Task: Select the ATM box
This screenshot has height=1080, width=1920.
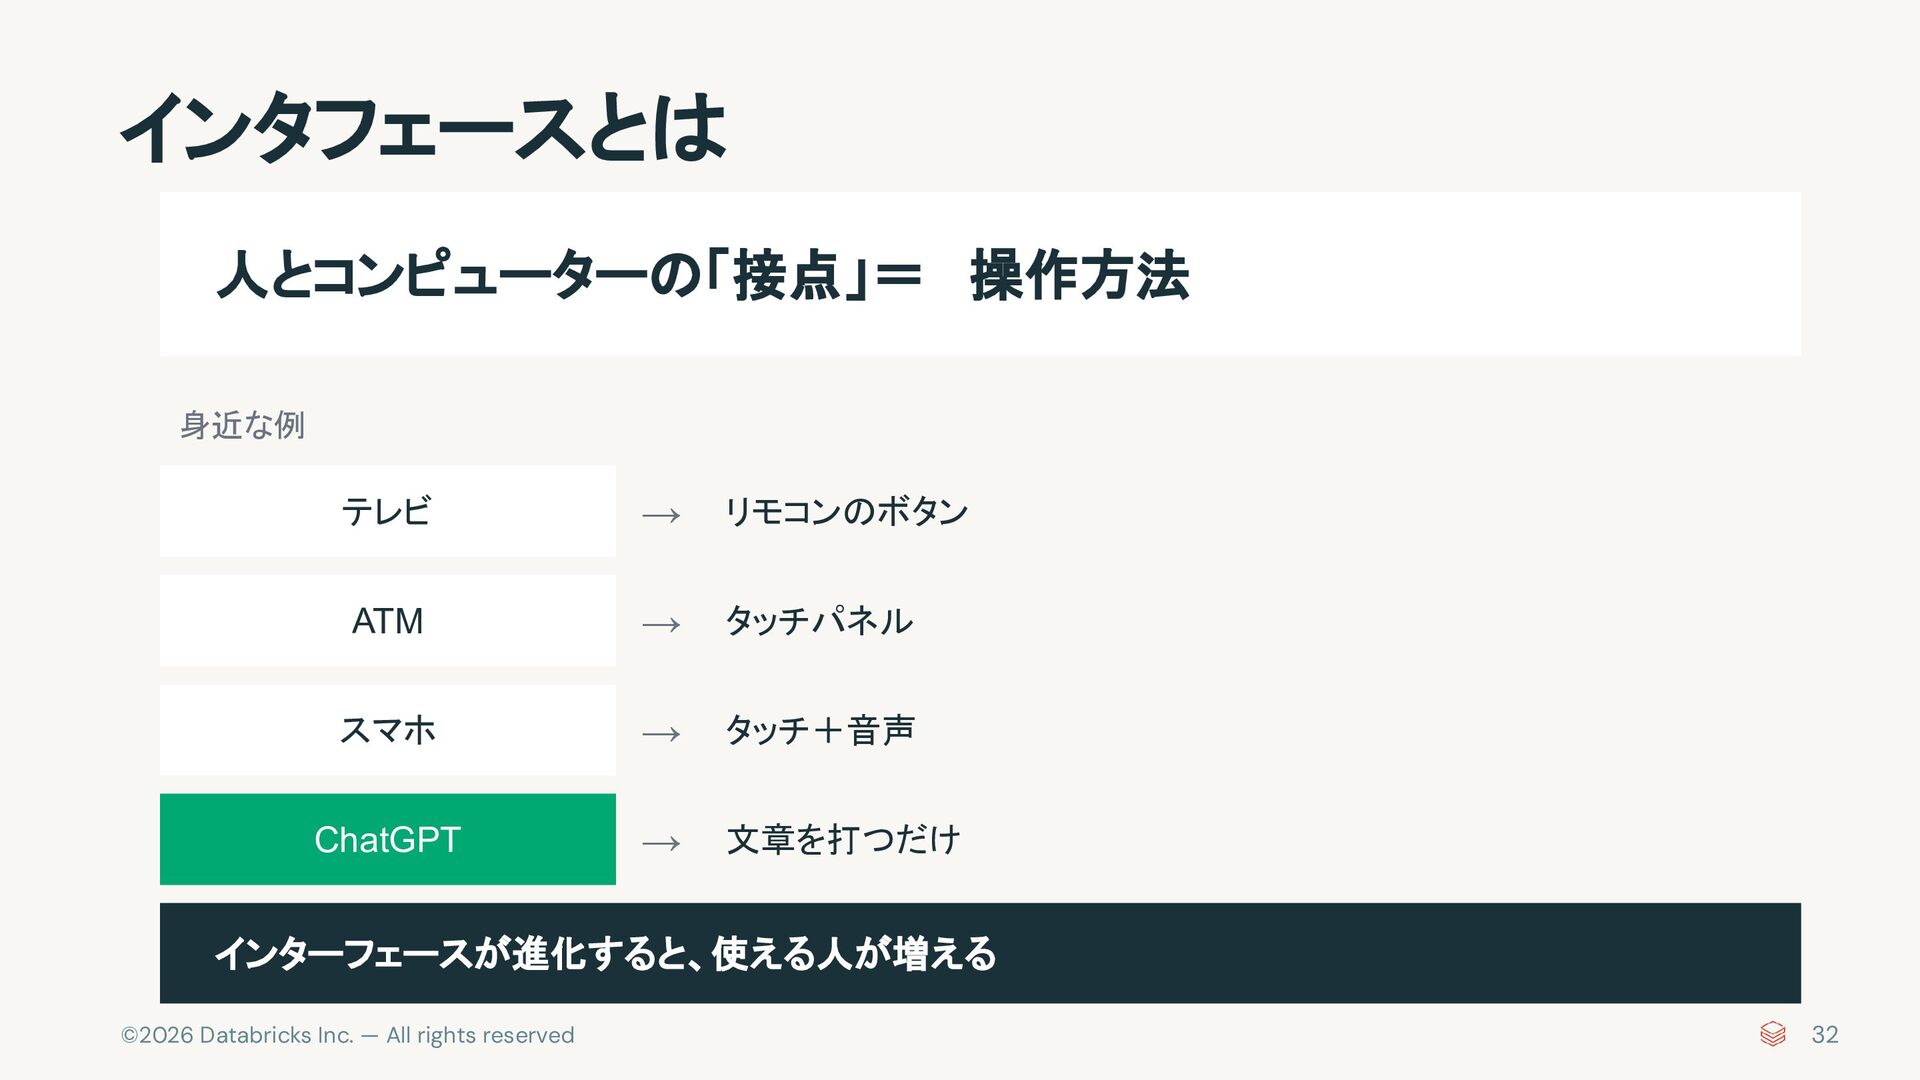Action: click(x=387, y=620)
